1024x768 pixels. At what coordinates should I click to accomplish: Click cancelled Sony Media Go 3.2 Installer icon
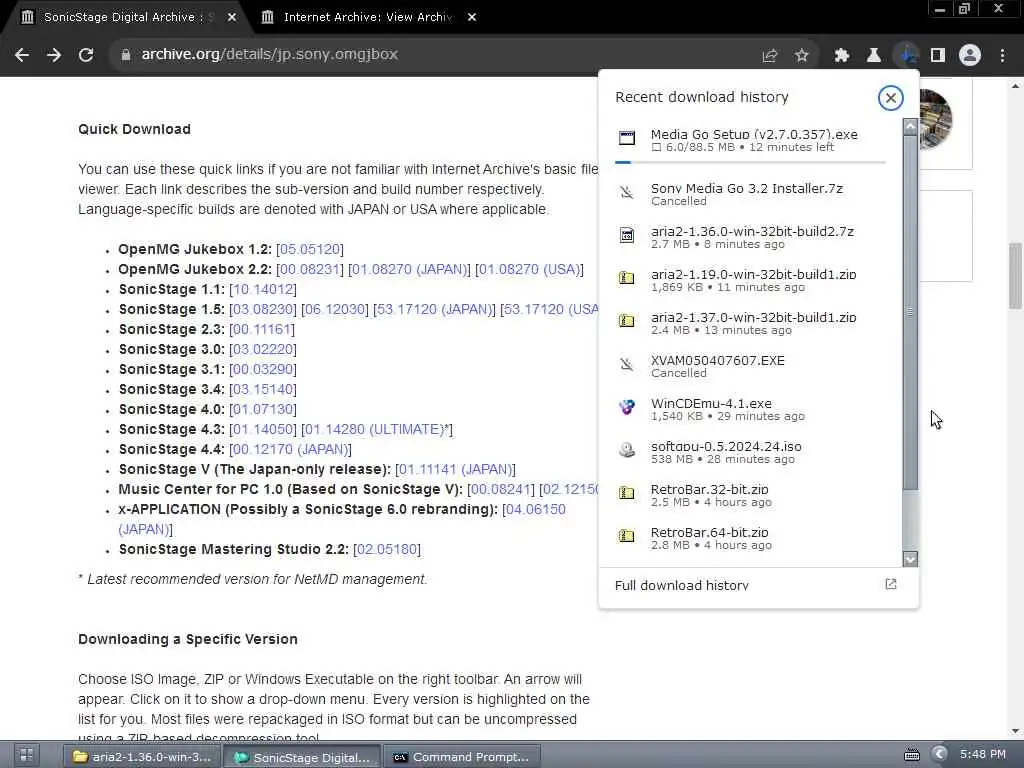click(x=626, y=192)
